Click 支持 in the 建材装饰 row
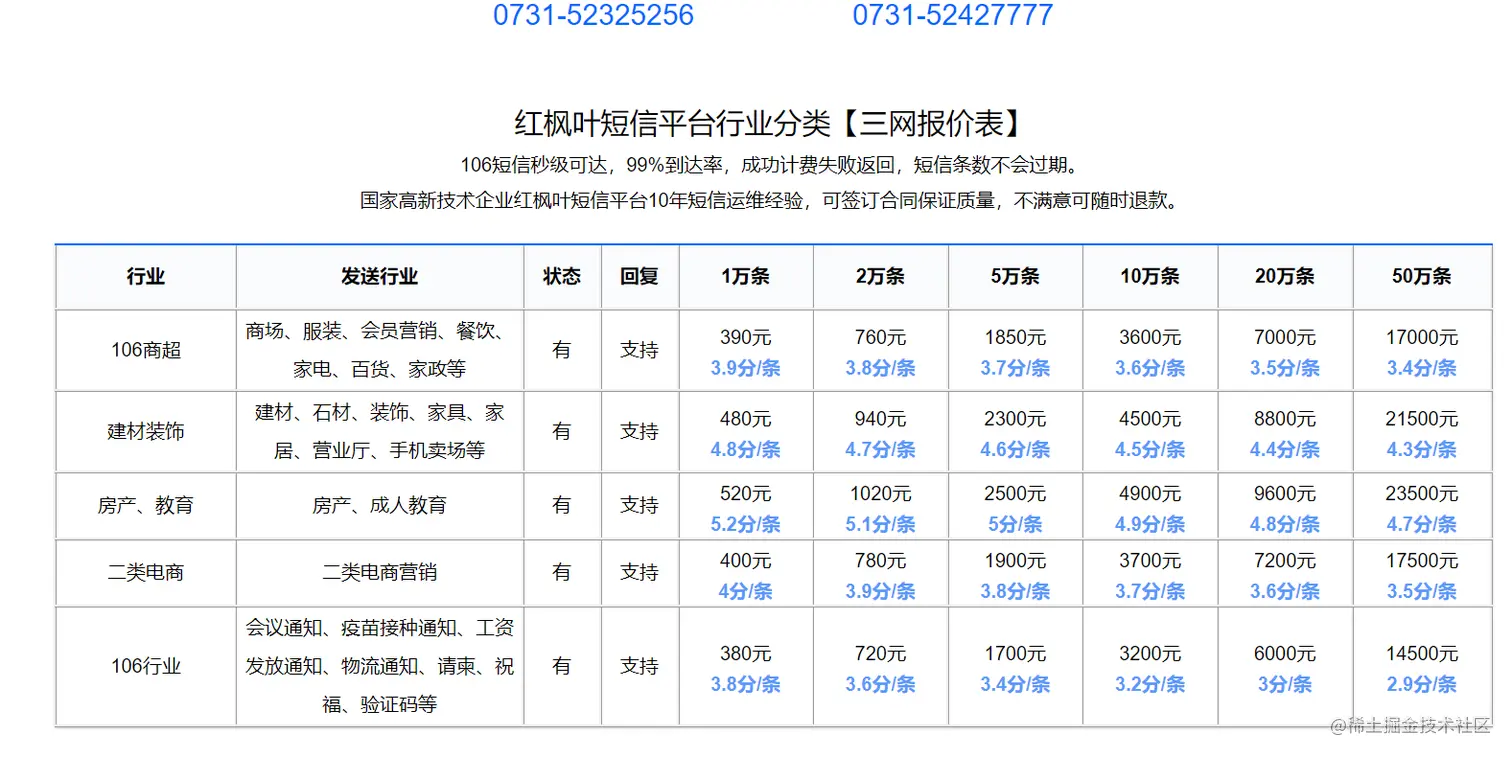Image resolution: width=1512 pixels, height=757 pixels. [640, 432]
